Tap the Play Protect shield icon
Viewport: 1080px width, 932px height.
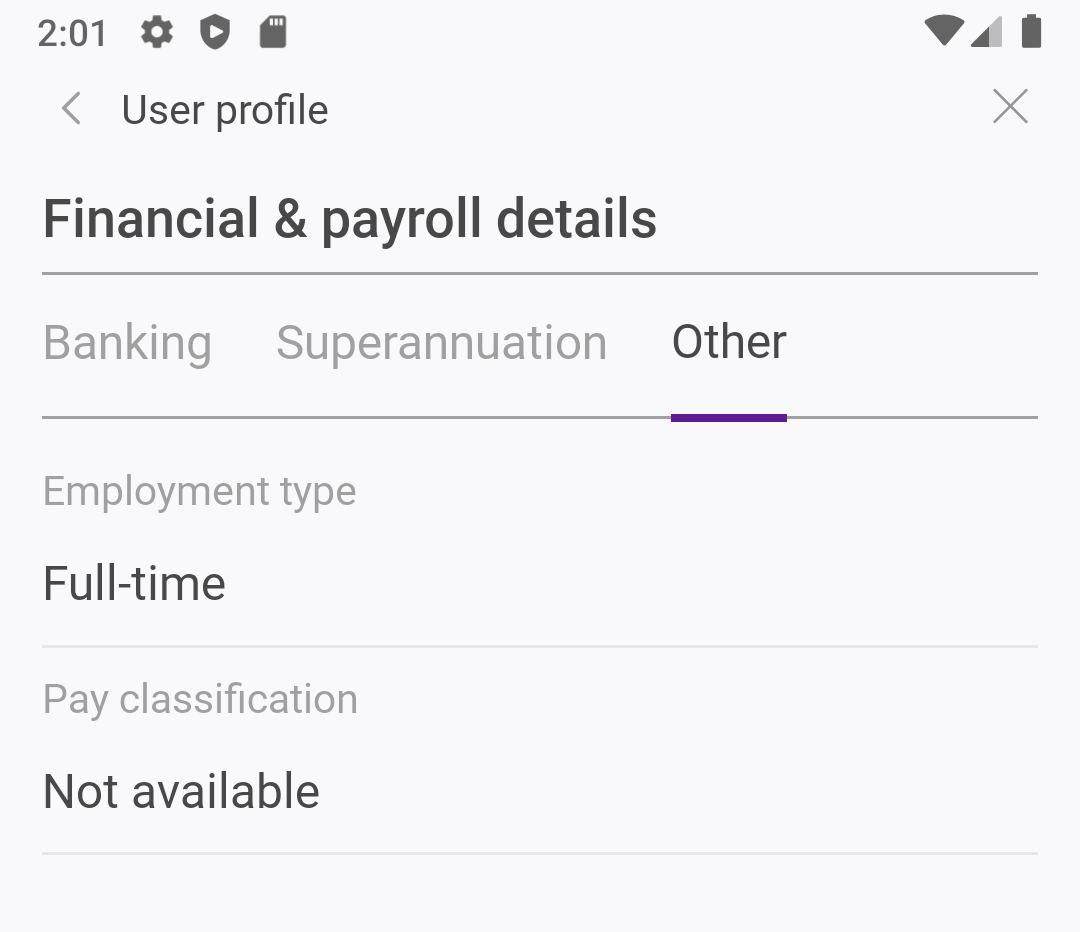[214, 33]
